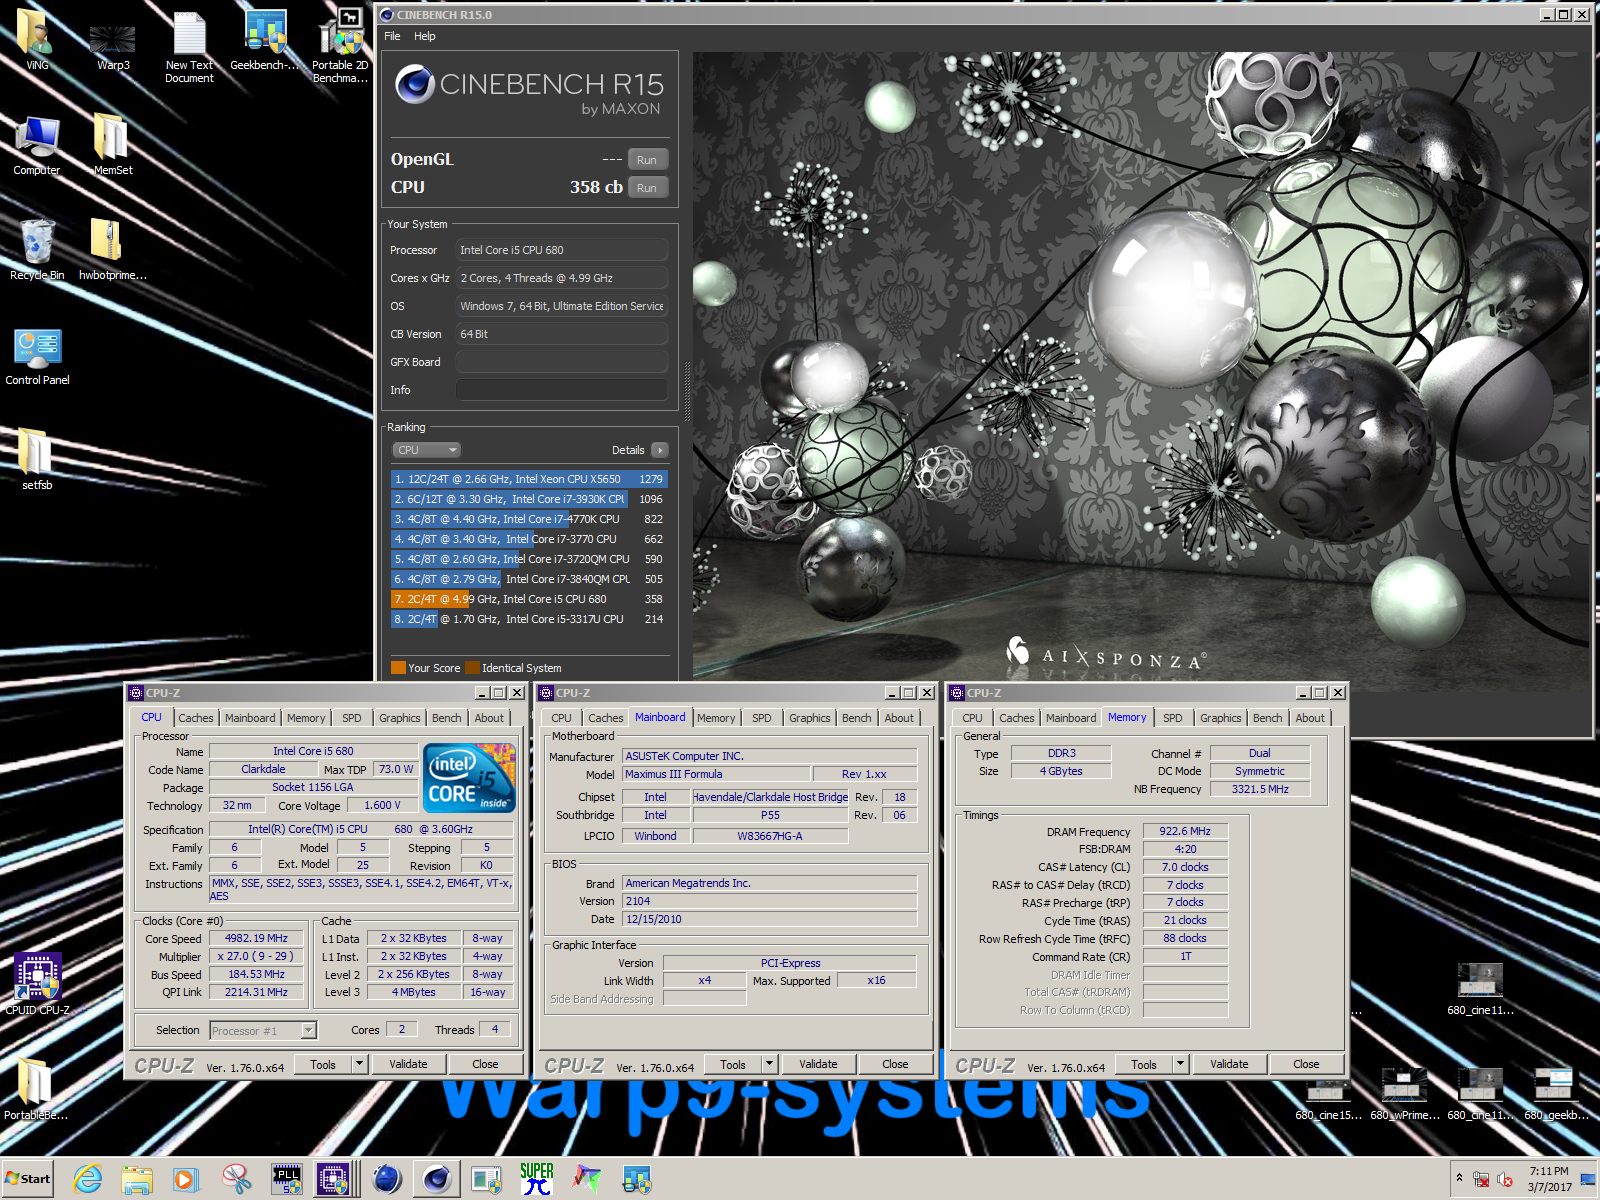Switch to the Cinebench R15 taskbar button

point(436,1179)
